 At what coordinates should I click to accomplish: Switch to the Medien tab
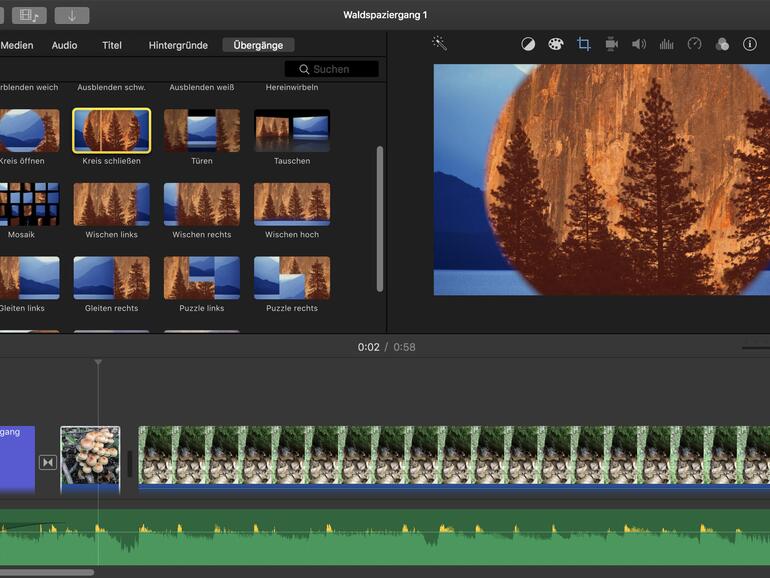17,45
